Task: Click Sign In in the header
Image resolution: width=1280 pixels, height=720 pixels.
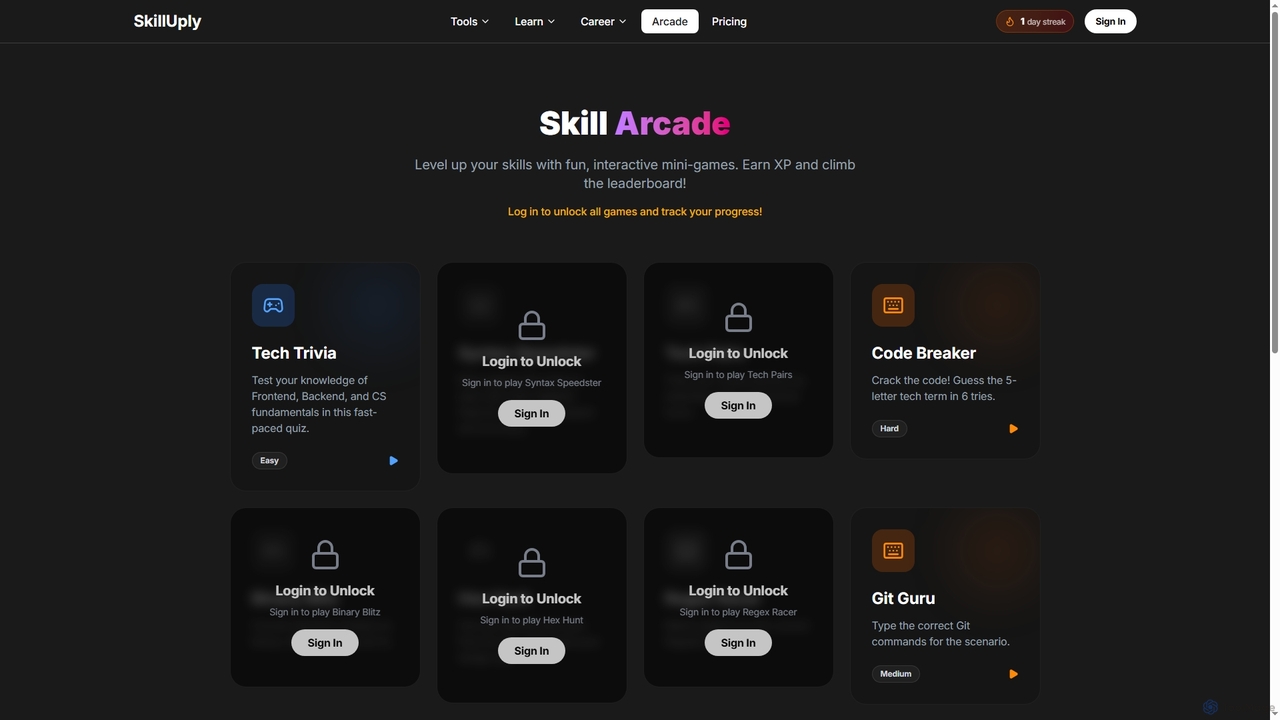Action: pos(1110,21)
